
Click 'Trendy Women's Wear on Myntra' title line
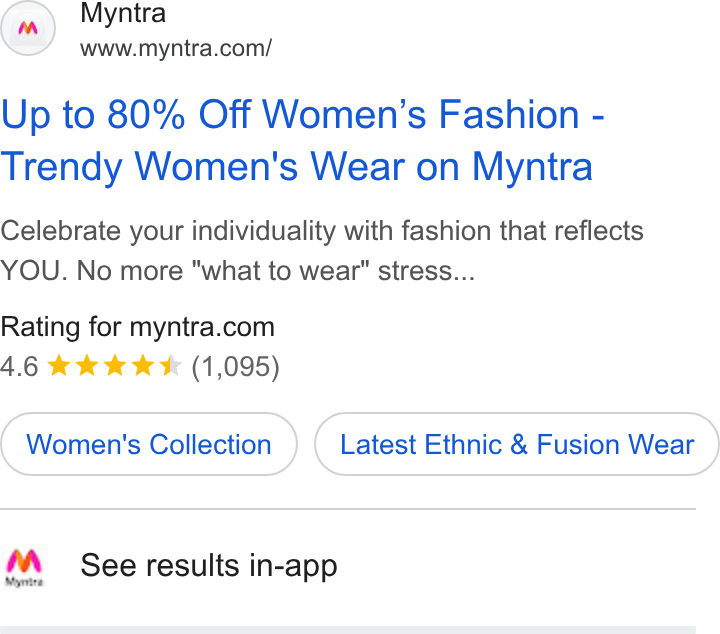[297, 167]
